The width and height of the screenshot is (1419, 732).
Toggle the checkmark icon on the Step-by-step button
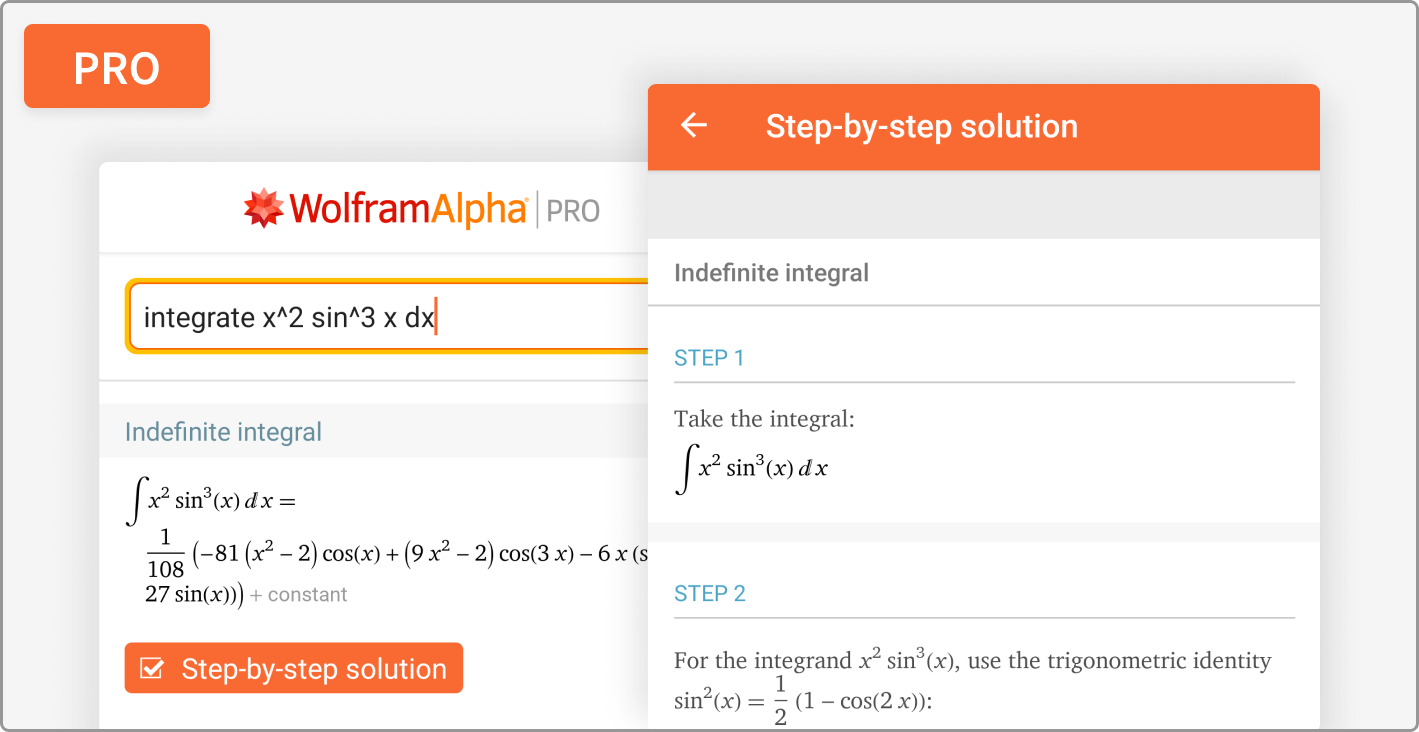point(152,669)
